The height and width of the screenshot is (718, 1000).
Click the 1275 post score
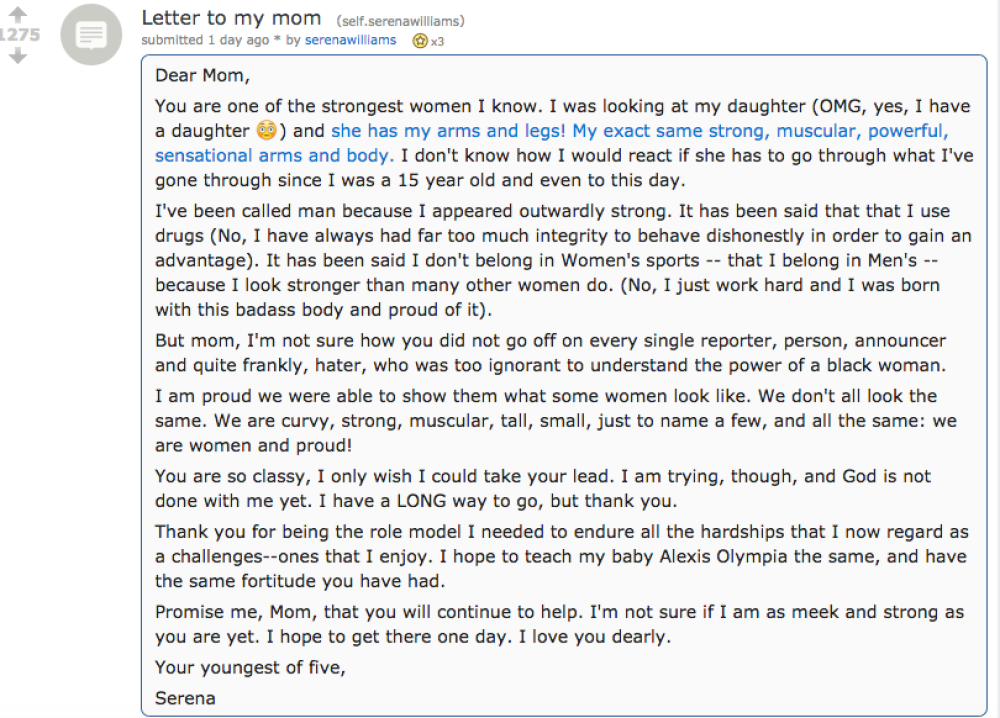20,34
